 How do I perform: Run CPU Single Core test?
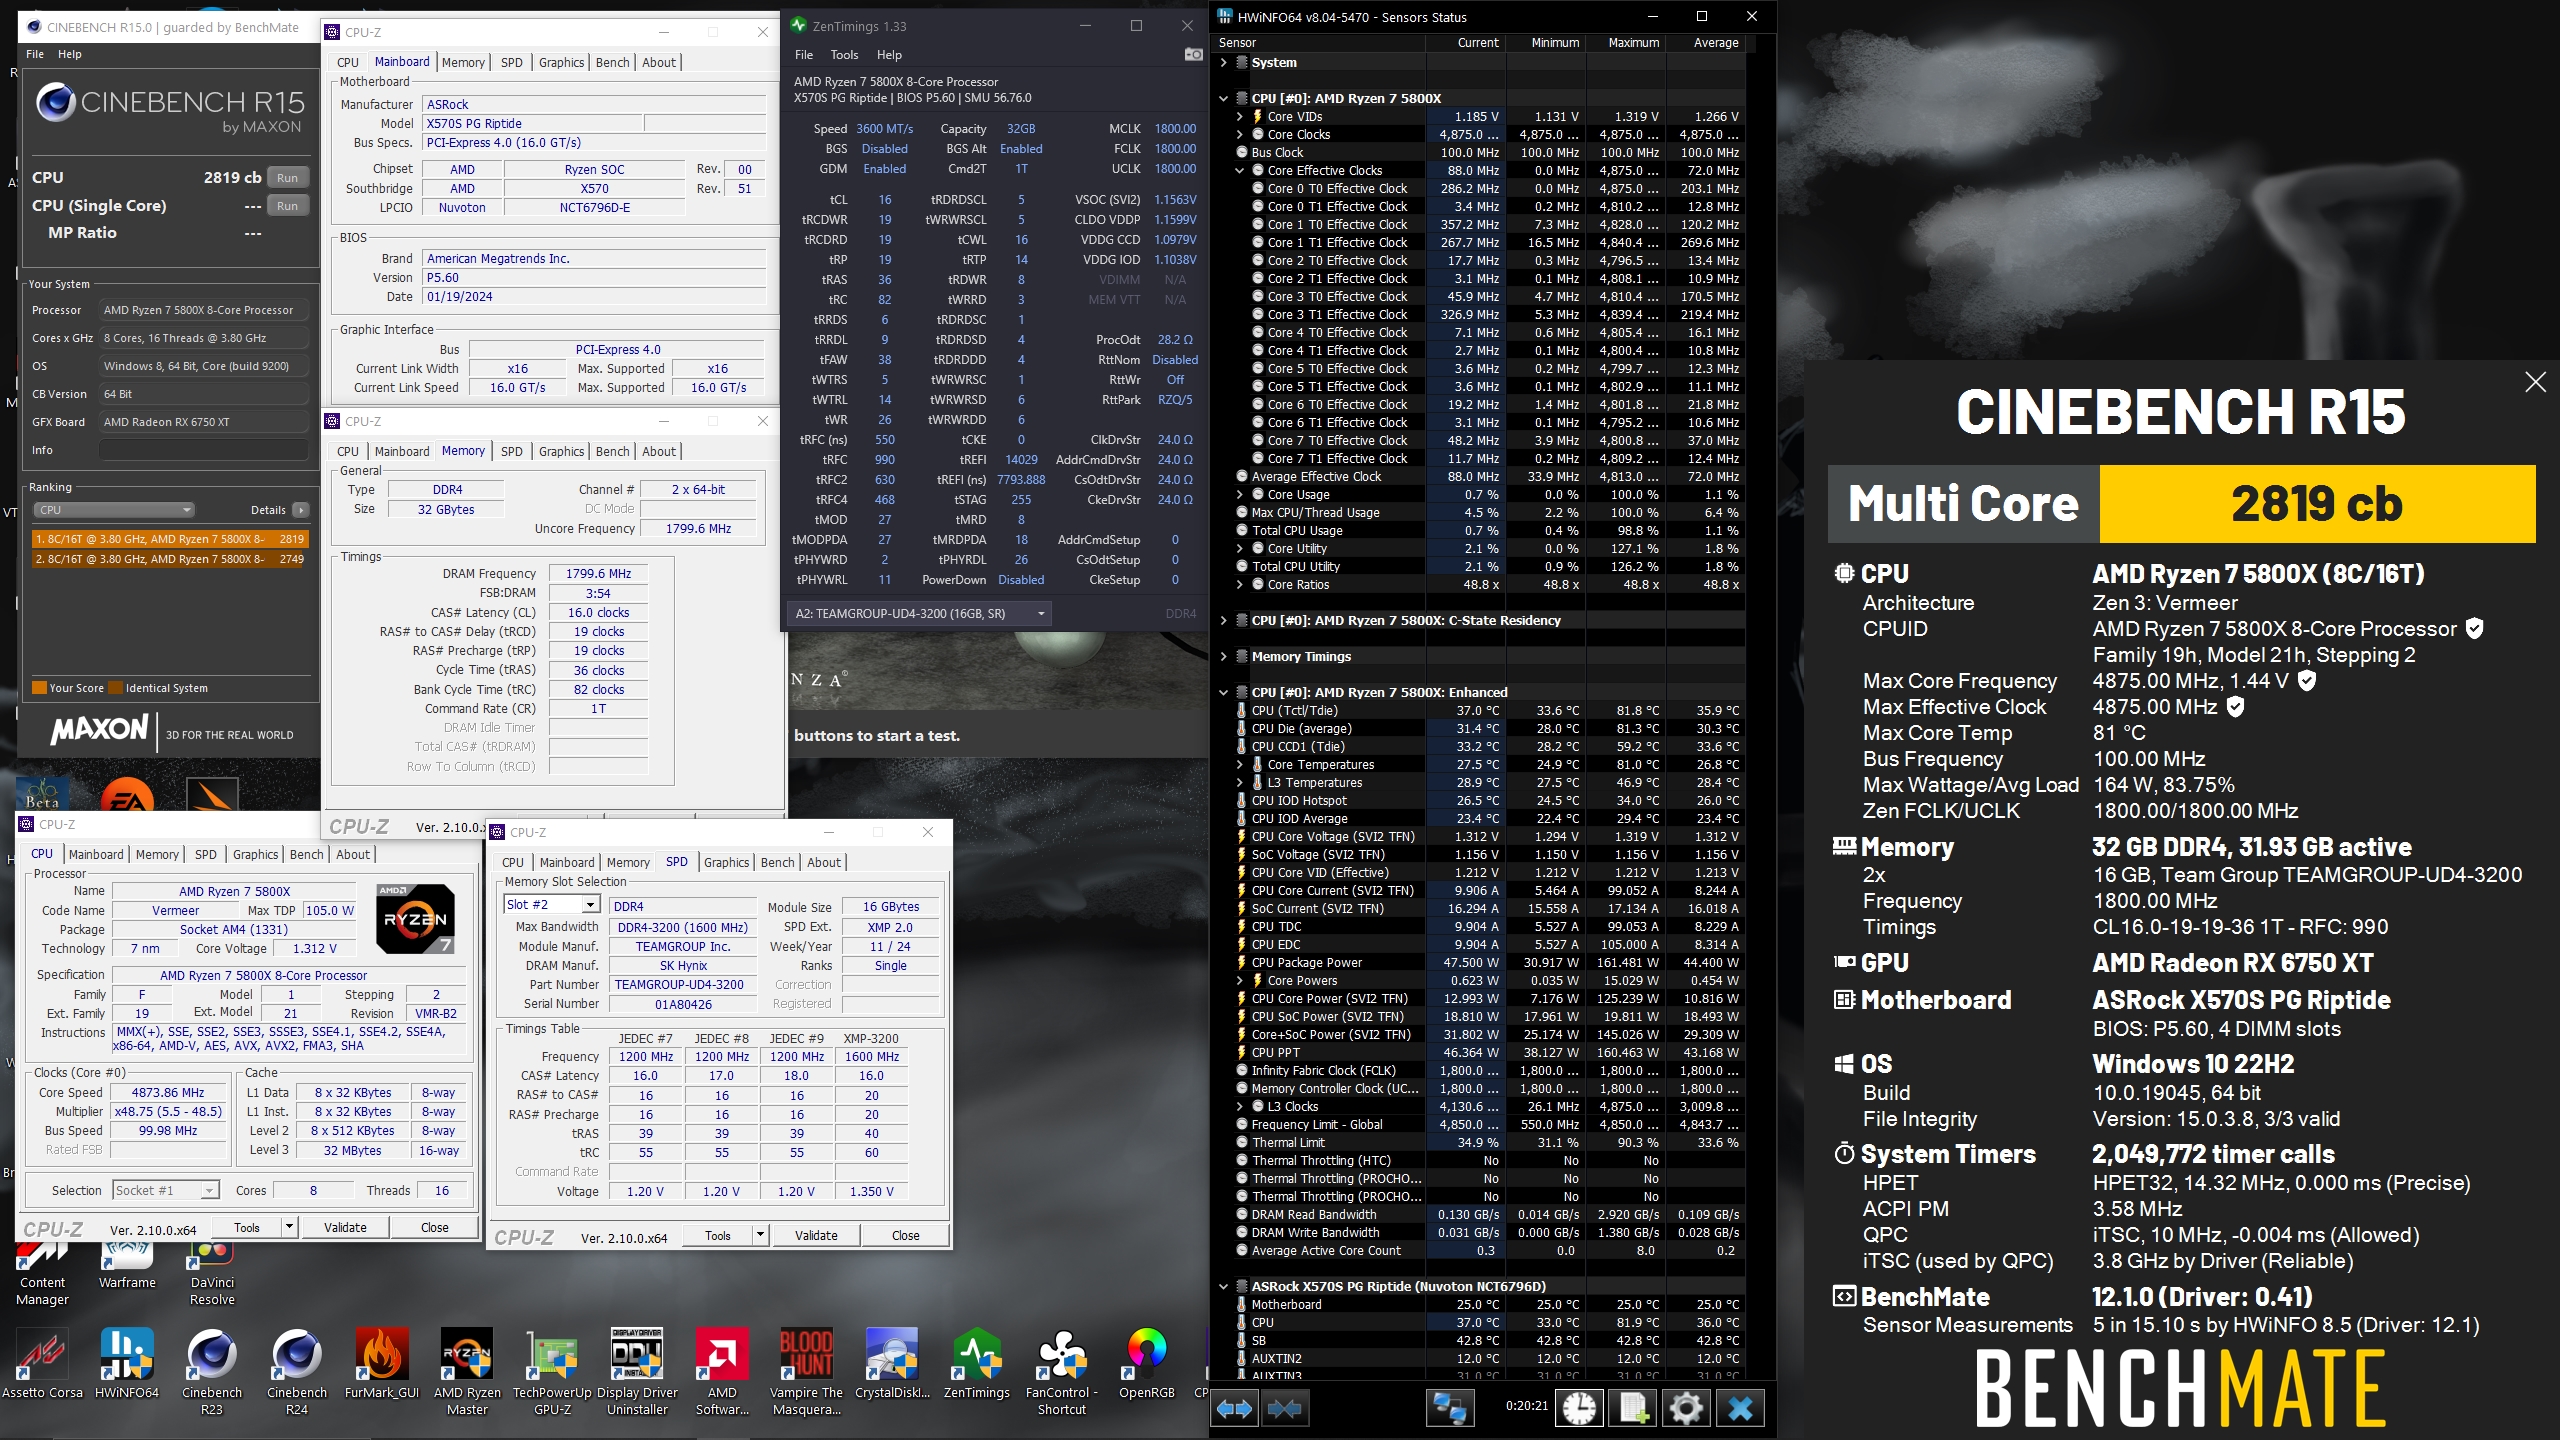pos(288,206)
